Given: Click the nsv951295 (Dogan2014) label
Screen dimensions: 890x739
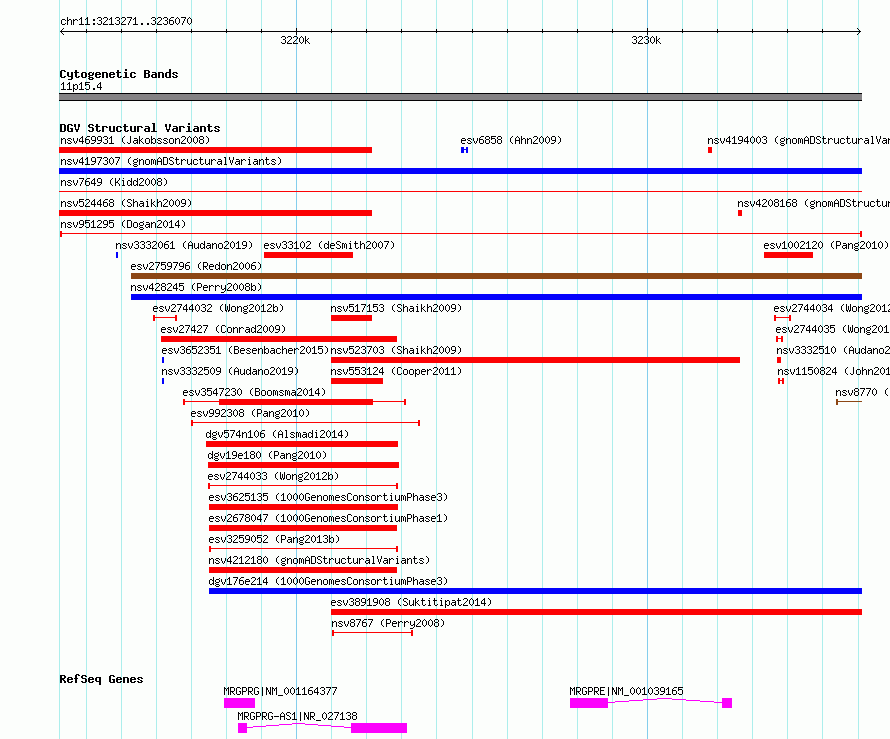Looking at the screenshot, I should 123,224.
